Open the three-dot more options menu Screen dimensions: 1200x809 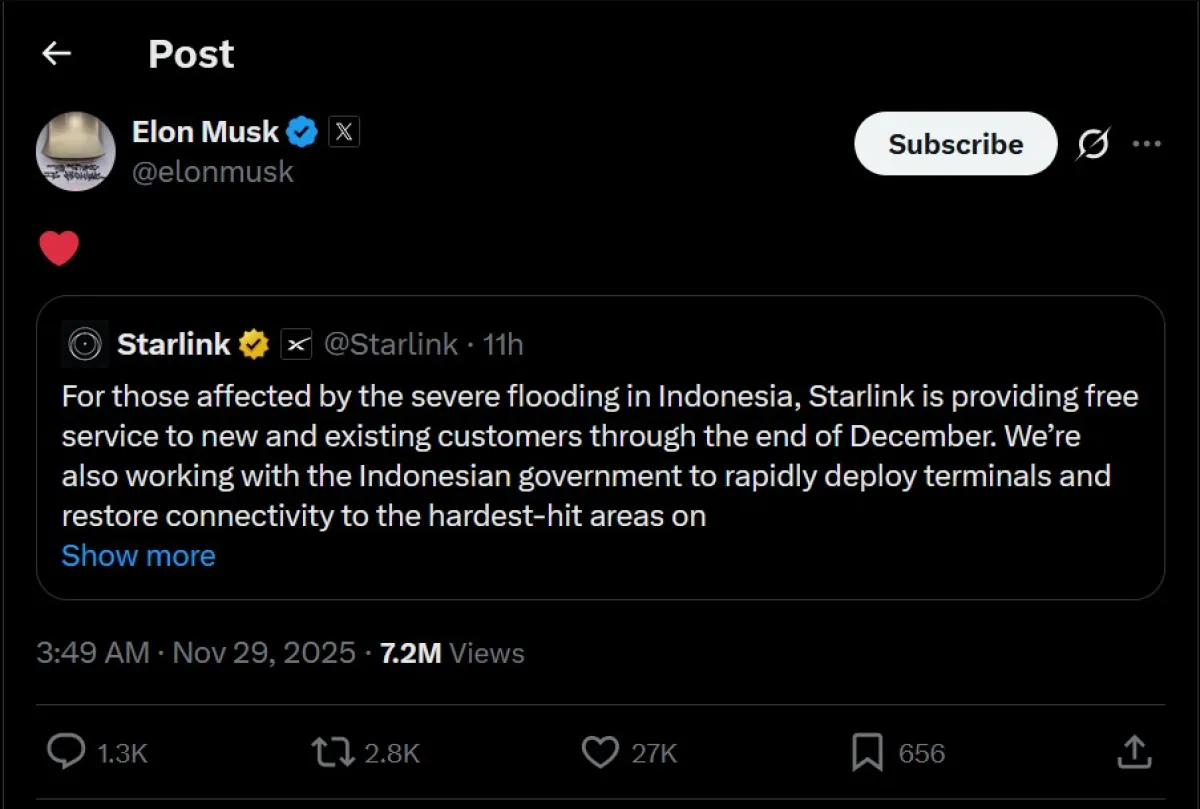[x=1146, y=144]
